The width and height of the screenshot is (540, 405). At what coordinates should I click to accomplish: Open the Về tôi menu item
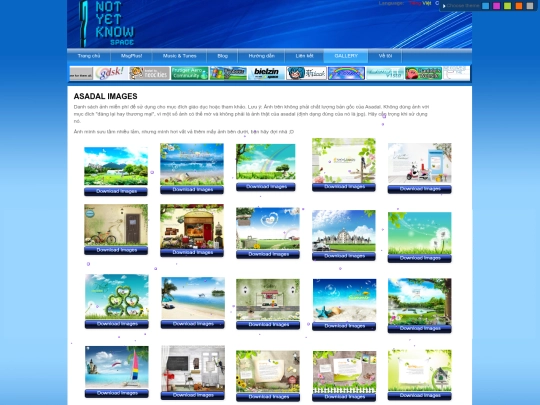(x=385, y=56)
